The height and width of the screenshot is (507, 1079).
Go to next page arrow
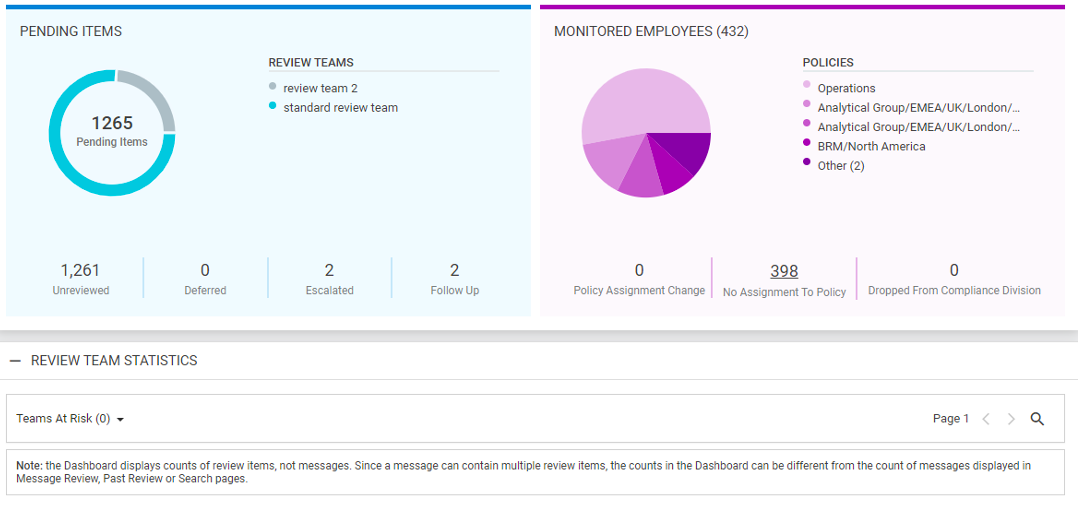[1011, 419]
